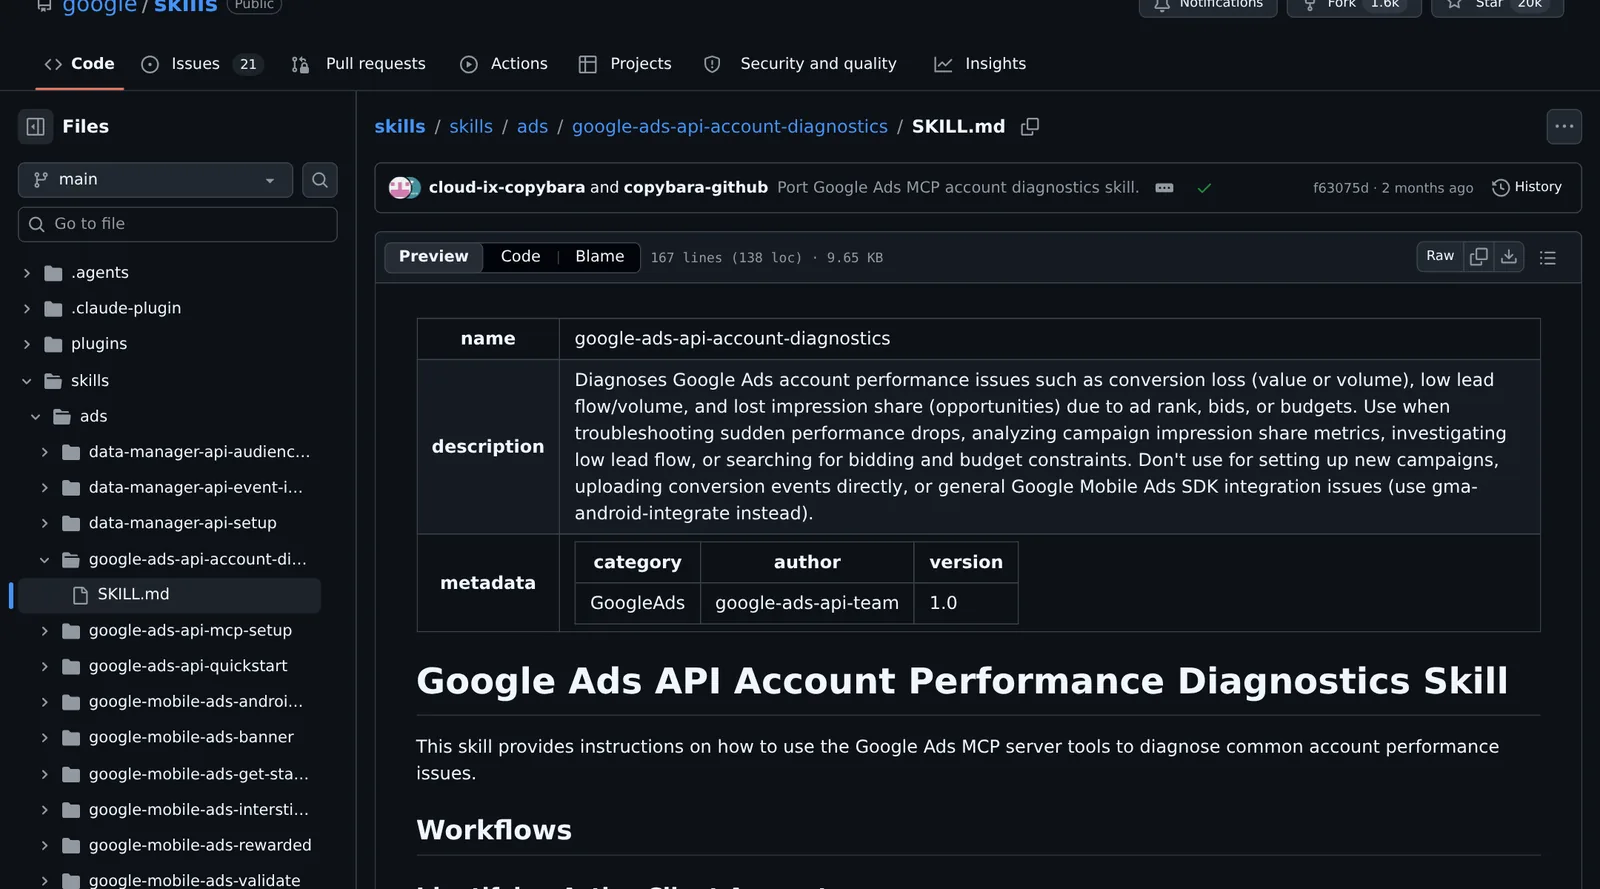Click the SKILL.md file icon in tree
Viewport: 1600px width, 889px height.
tap(81, 595)
